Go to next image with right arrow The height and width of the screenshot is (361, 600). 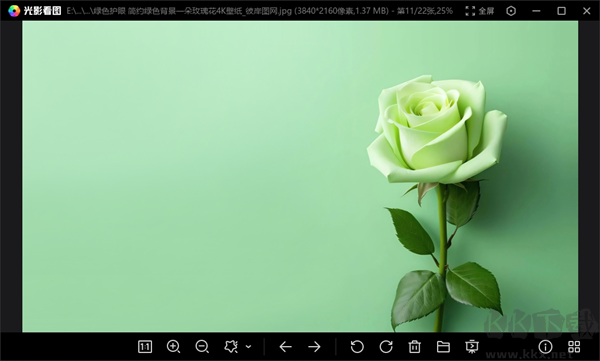tap(314, 347)
